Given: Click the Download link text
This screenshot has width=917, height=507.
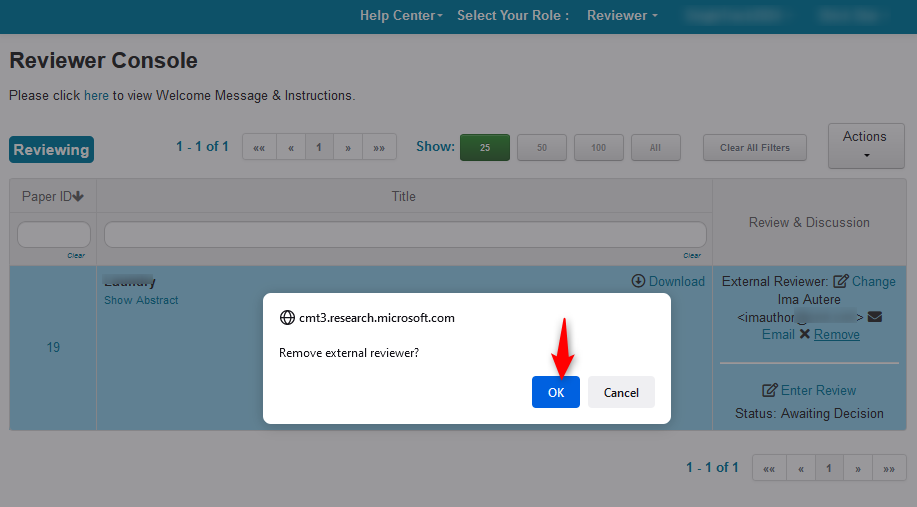Looking at the screenshot, I should click(x=677, y=281).
